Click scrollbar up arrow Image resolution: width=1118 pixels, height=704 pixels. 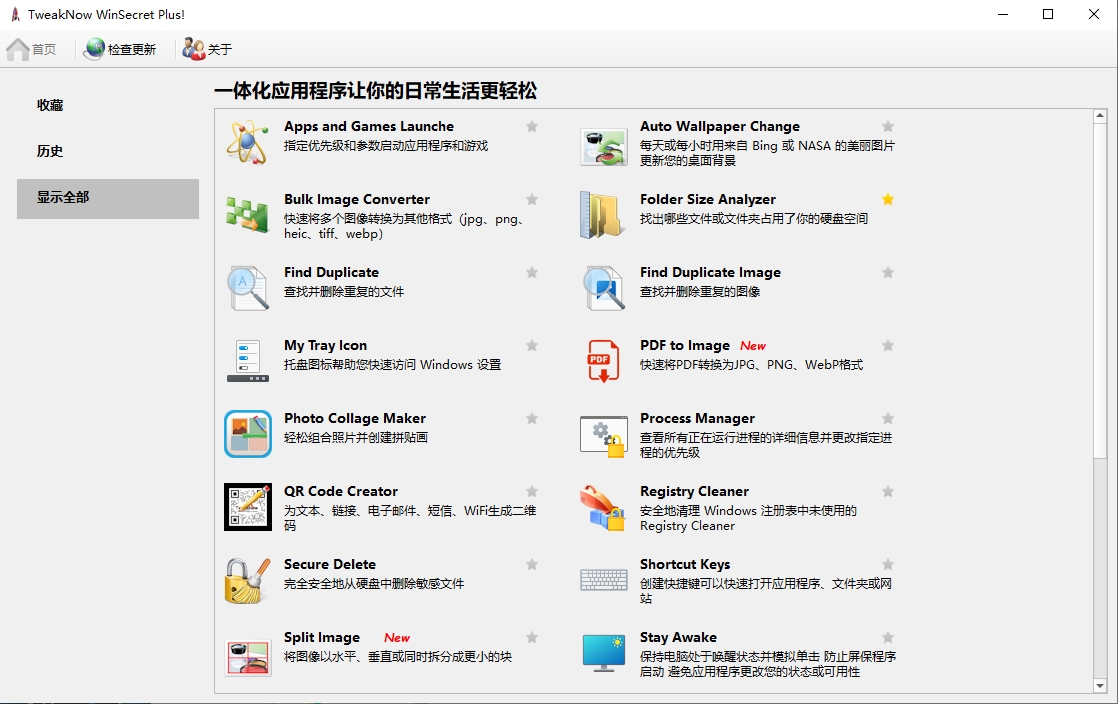click(x=1099, y=116)
